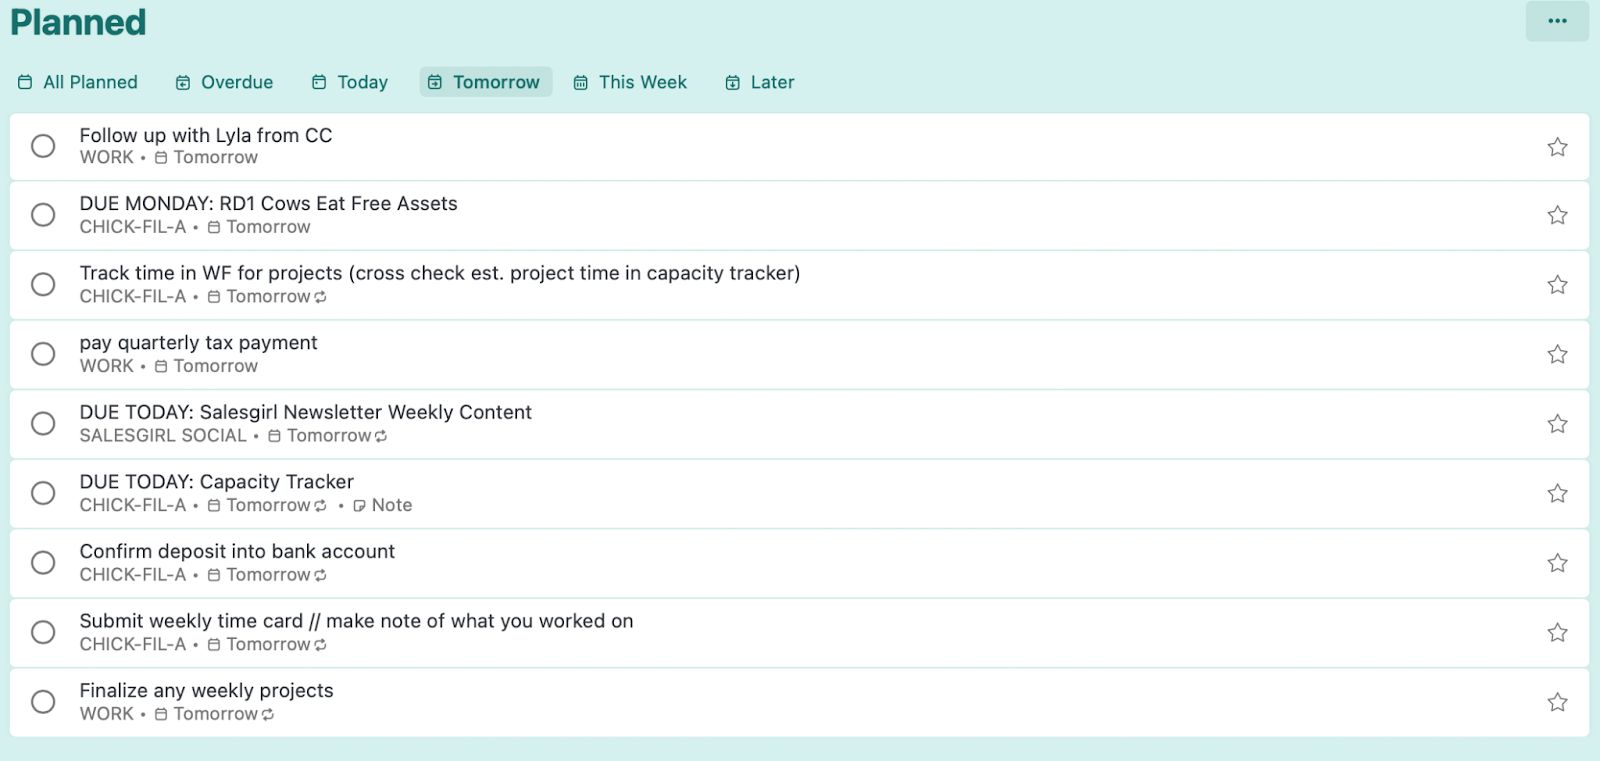
Task: Star the 'Finalize any weekly projects' task
Action: [1557, 702]
